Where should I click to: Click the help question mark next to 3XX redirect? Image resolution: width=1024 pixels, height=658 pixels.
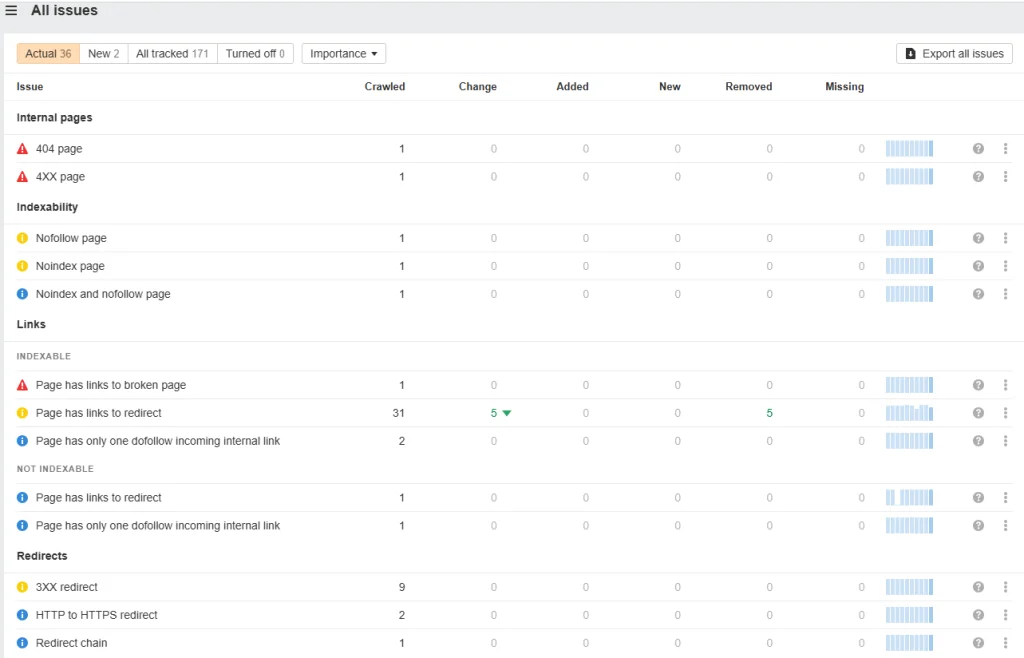coord(978,587)
